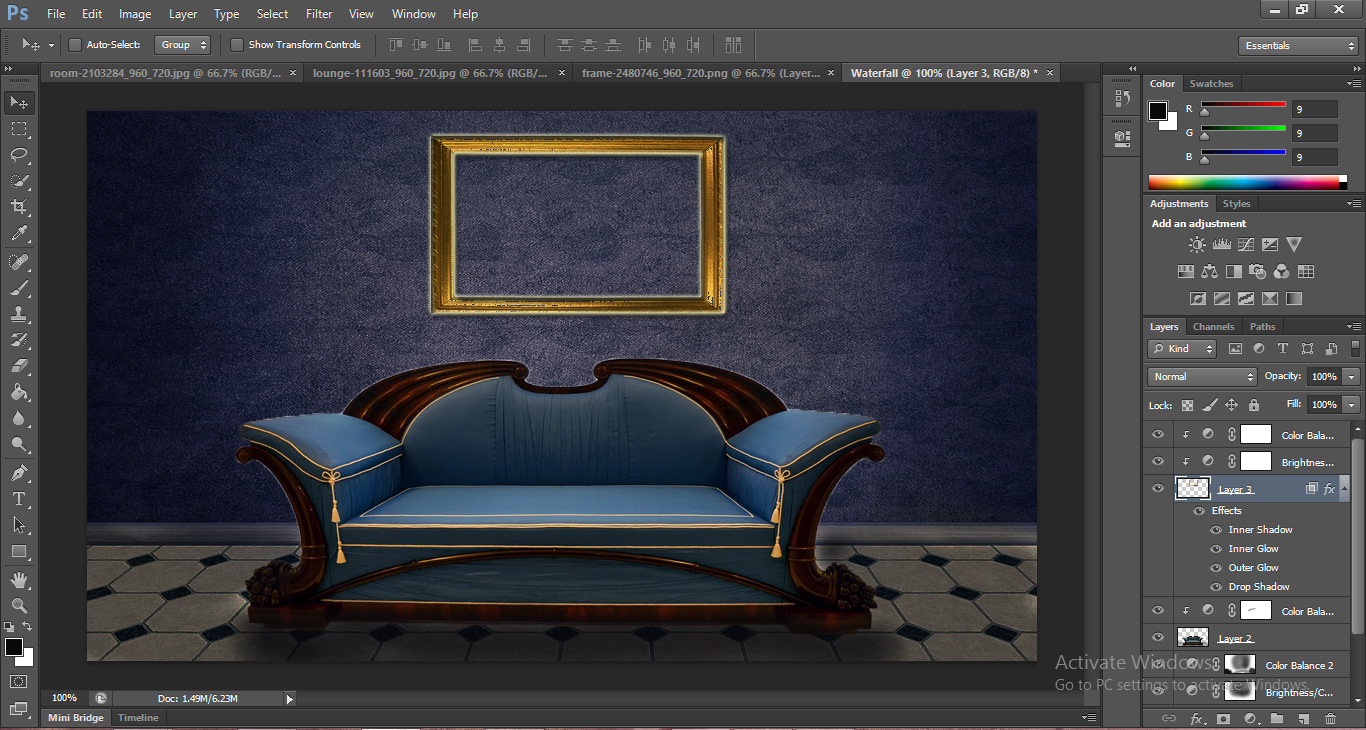
Task: Open the Layer menu
Action: (x=183, y=14)
